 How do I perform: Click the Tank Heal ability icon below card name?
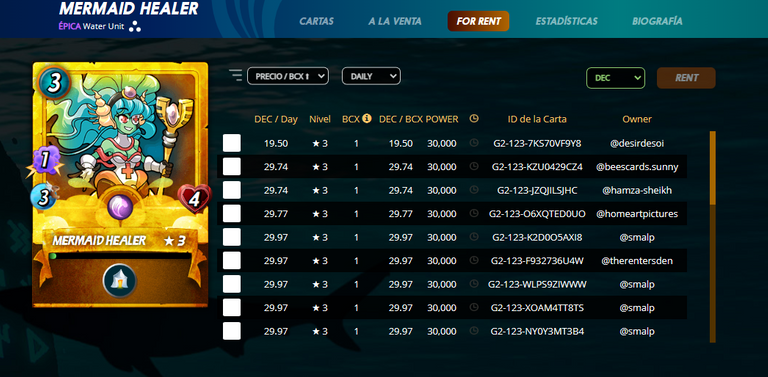point(120,281)
